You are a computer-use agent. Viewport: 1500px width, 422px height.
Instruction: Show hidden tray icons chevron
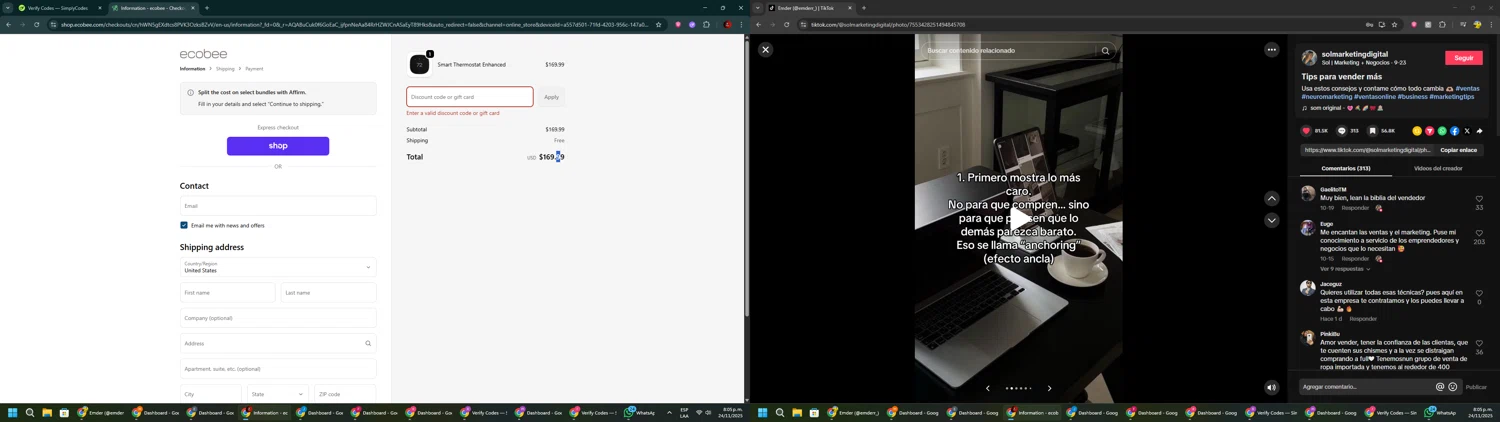click(669, 413)
